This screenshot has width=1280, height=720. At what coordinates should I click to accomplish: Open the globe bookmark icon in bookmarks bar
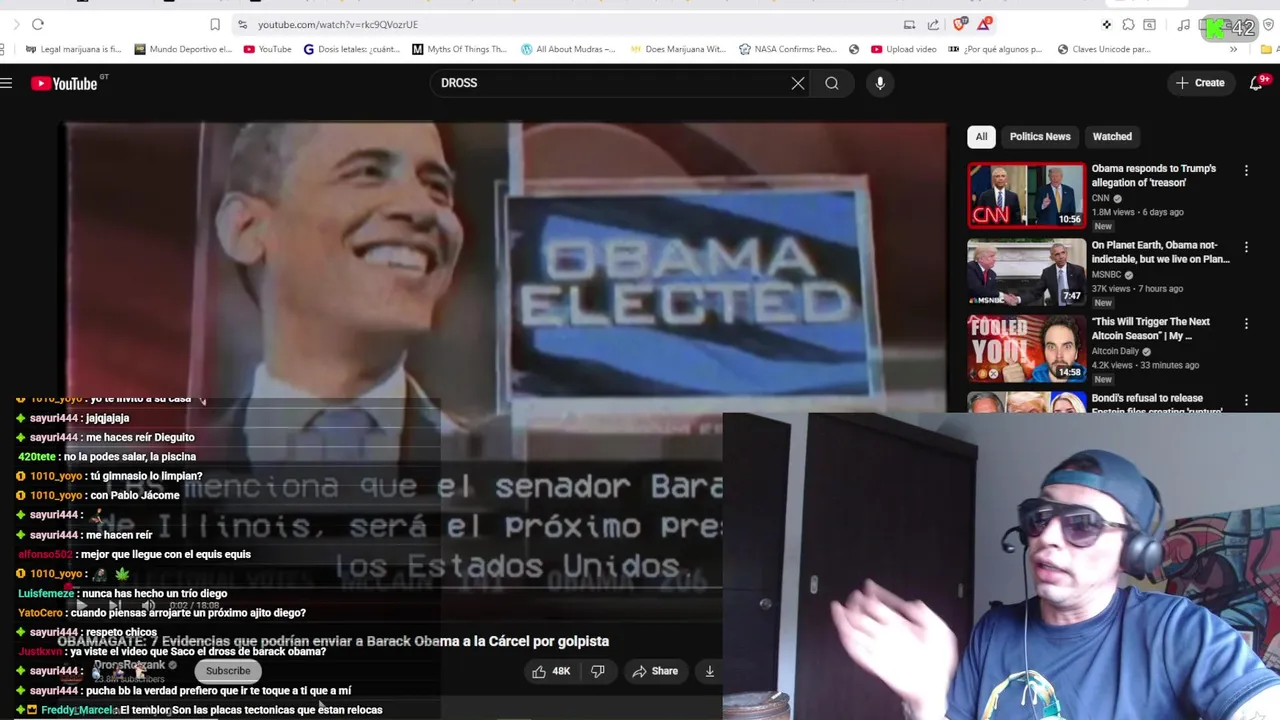(x=854, y=49)
